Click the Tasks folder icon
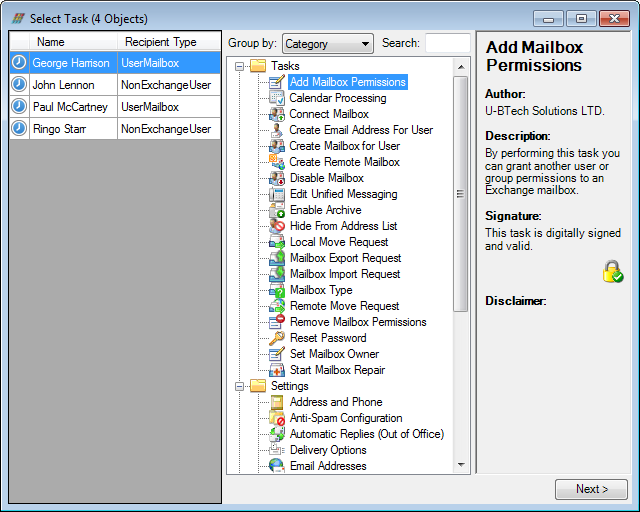640x512 pixels. tap(258, 66)
